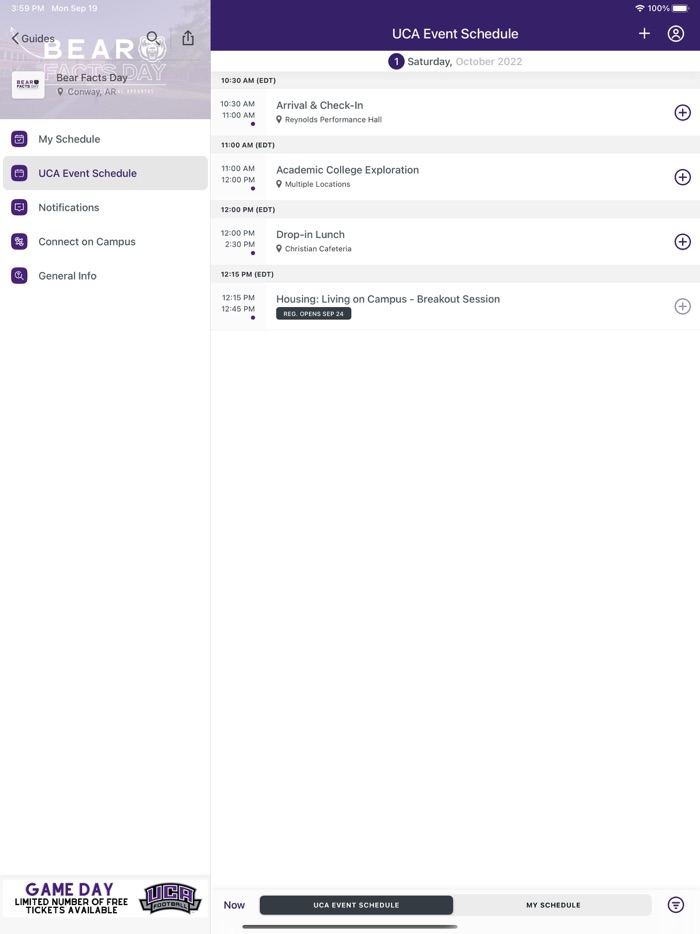Open General Info section
The width and height of the screenshot is (700, 934).
[x=67, y=275]
